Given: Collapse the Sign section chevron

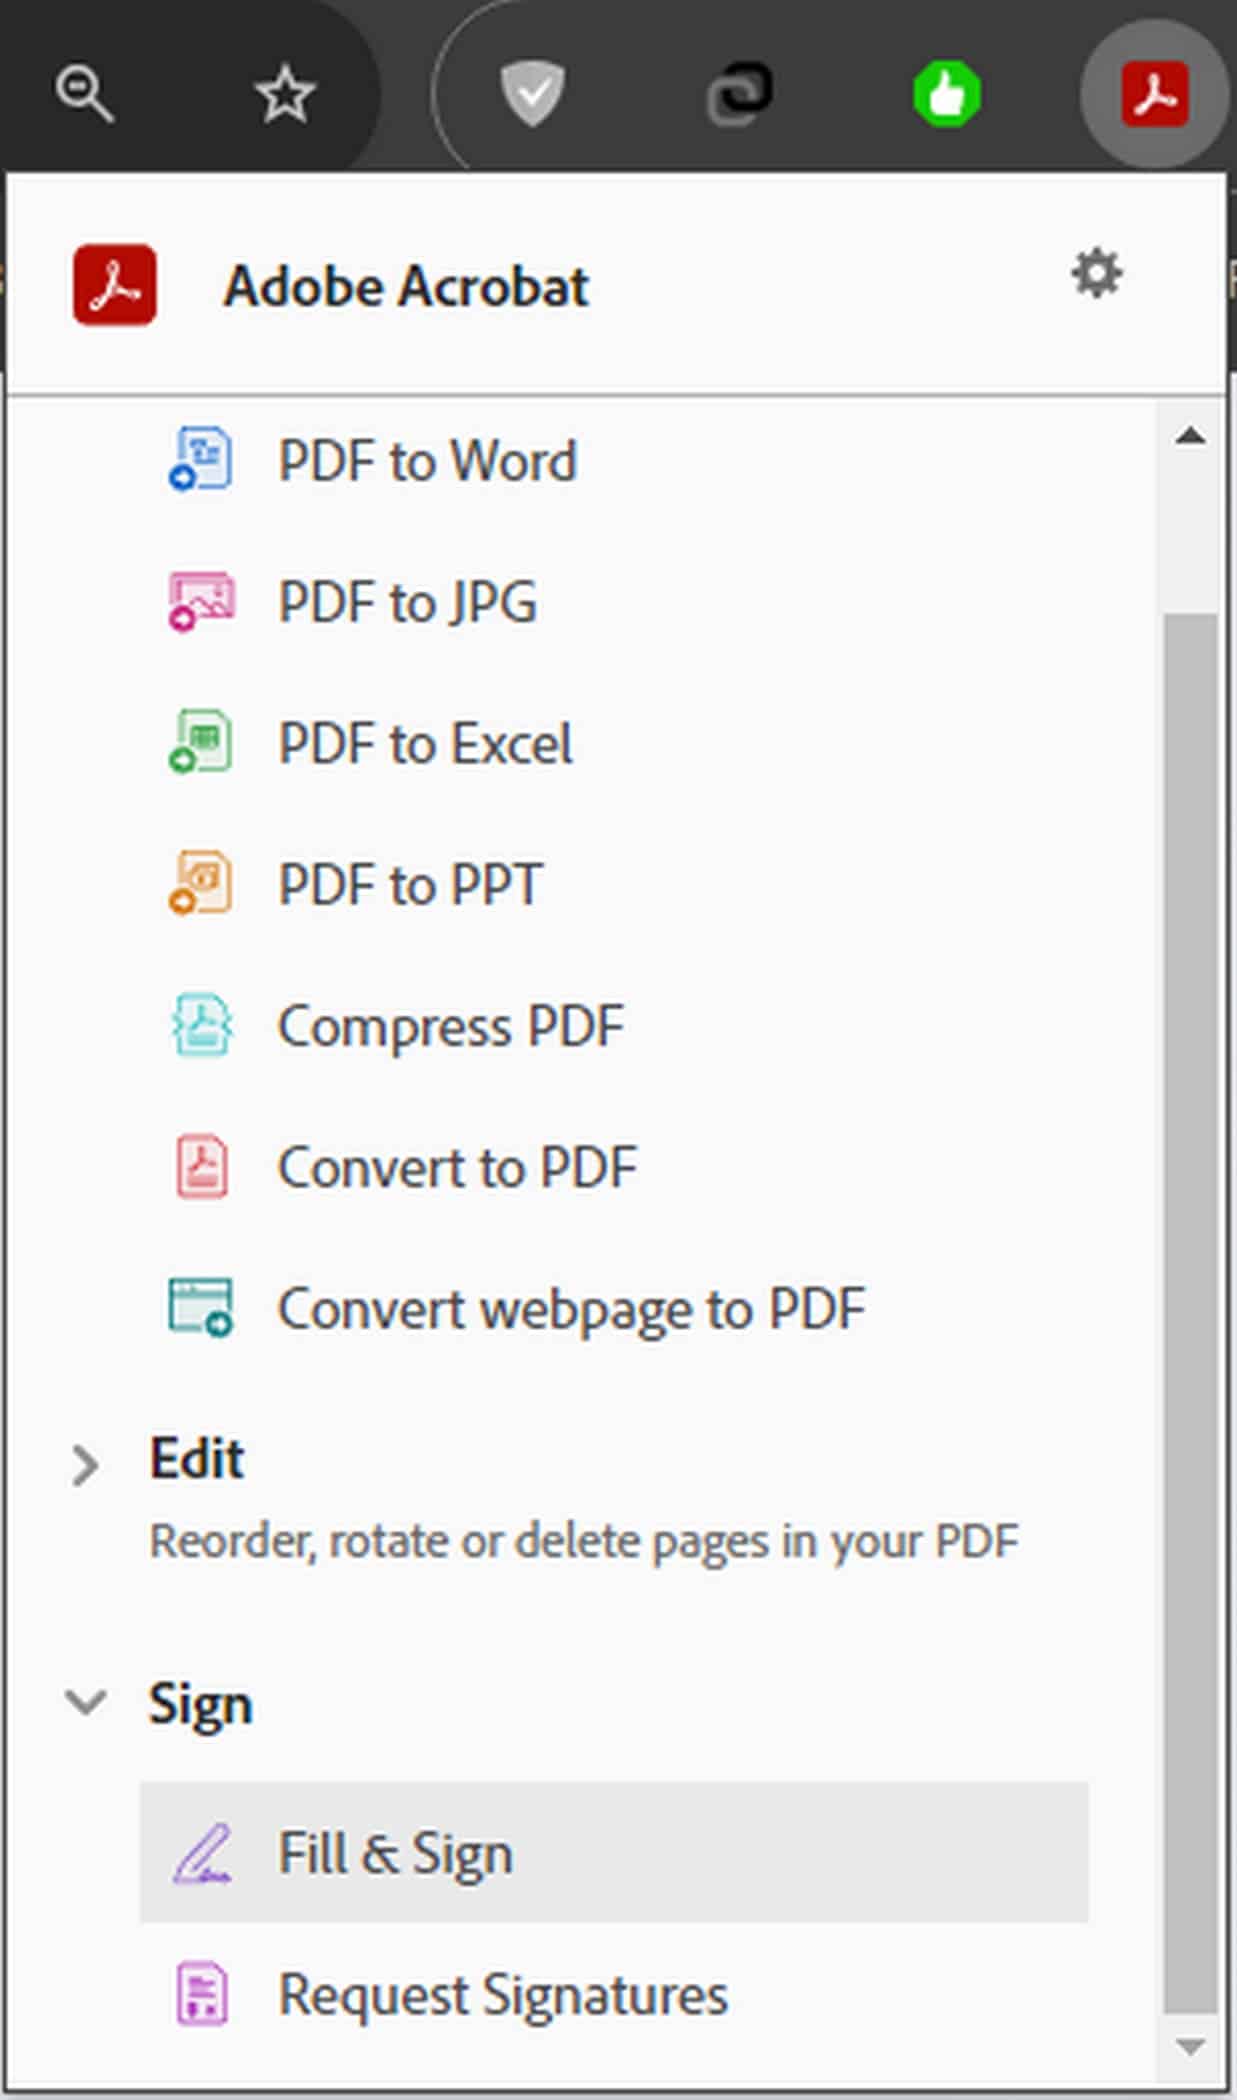Looking at the screenshot, I should [85, 1701].
